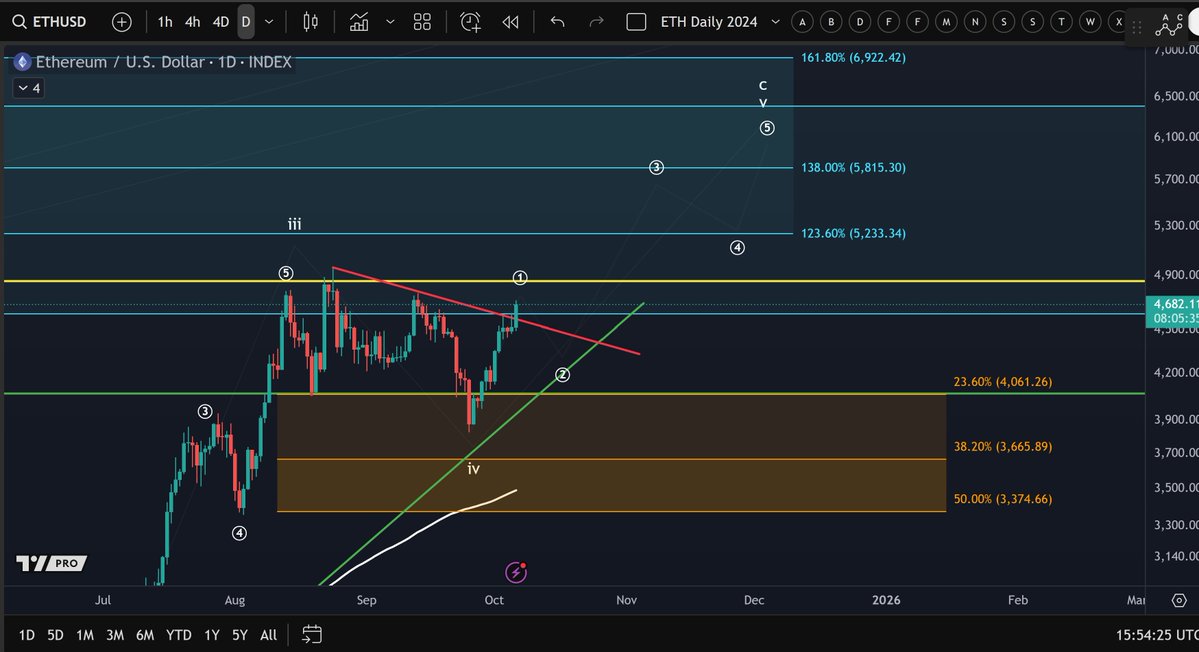This screenshot has width=1199, height=652.
Task: Open the ETH Daily 2024 layout name
Action: tap(709, 22)
